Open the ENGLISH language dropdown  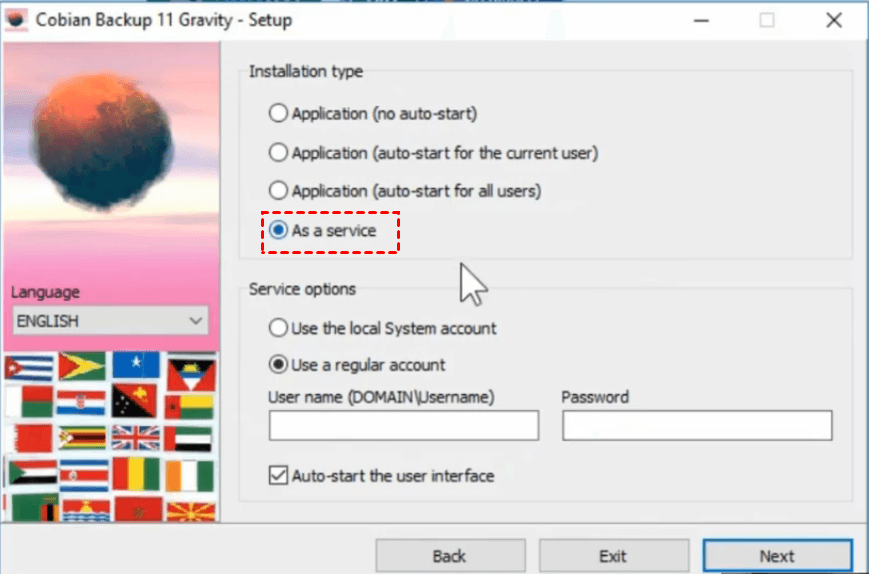coord(110,321)
